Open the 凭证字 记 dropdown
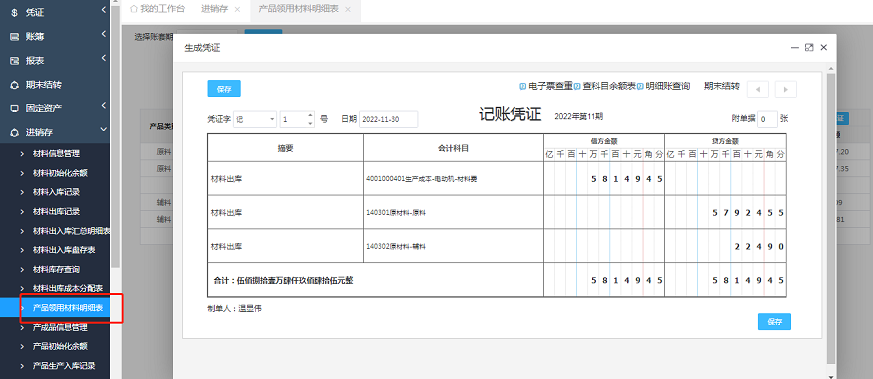873x379 pixels. (256, 119)
